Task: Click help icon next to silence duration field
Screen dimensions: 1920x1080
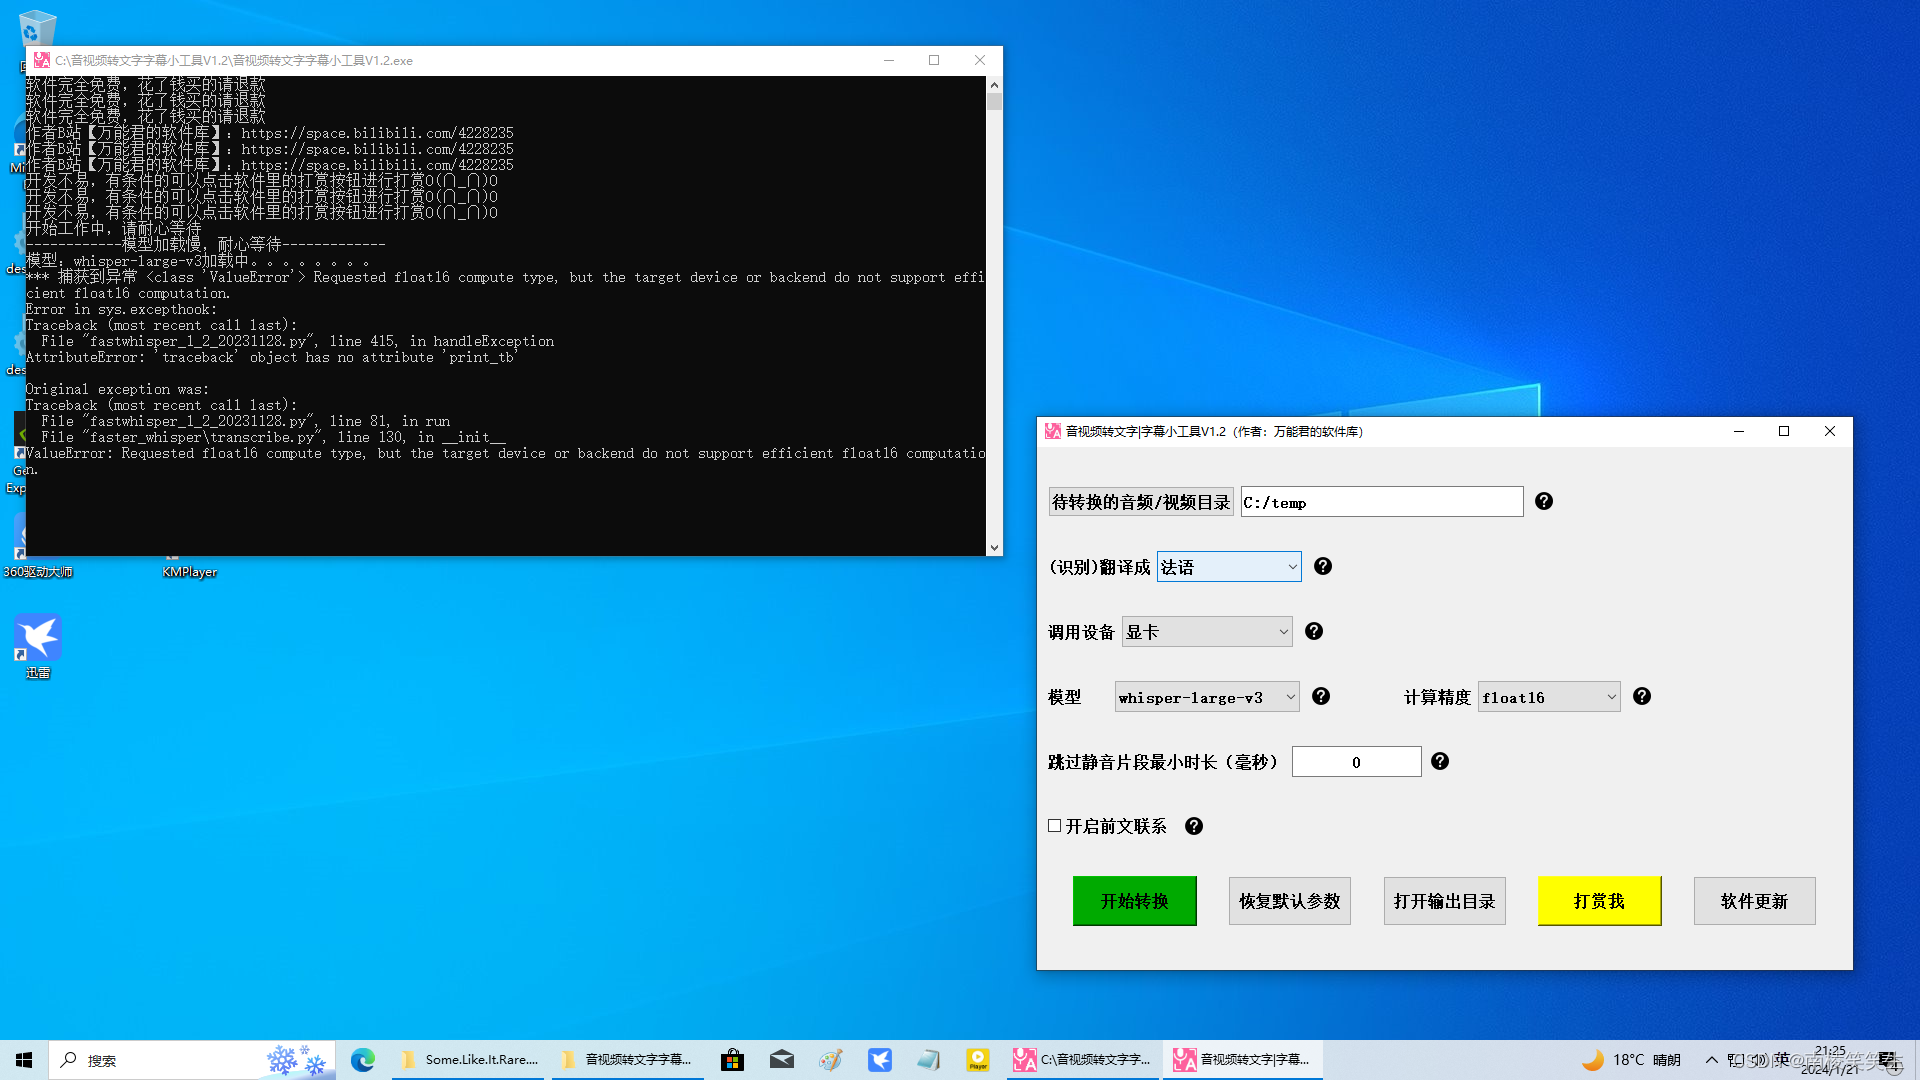Action: point(1440,761)
